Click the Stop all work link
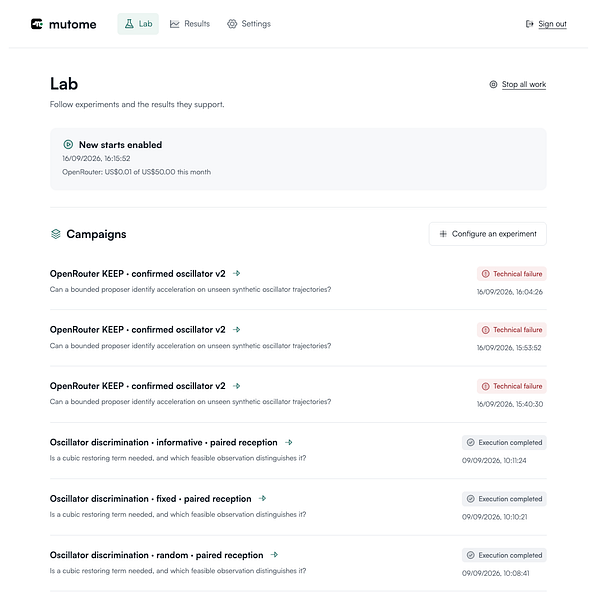This screenshot has width=600, height=595. (x=523, y=84)
